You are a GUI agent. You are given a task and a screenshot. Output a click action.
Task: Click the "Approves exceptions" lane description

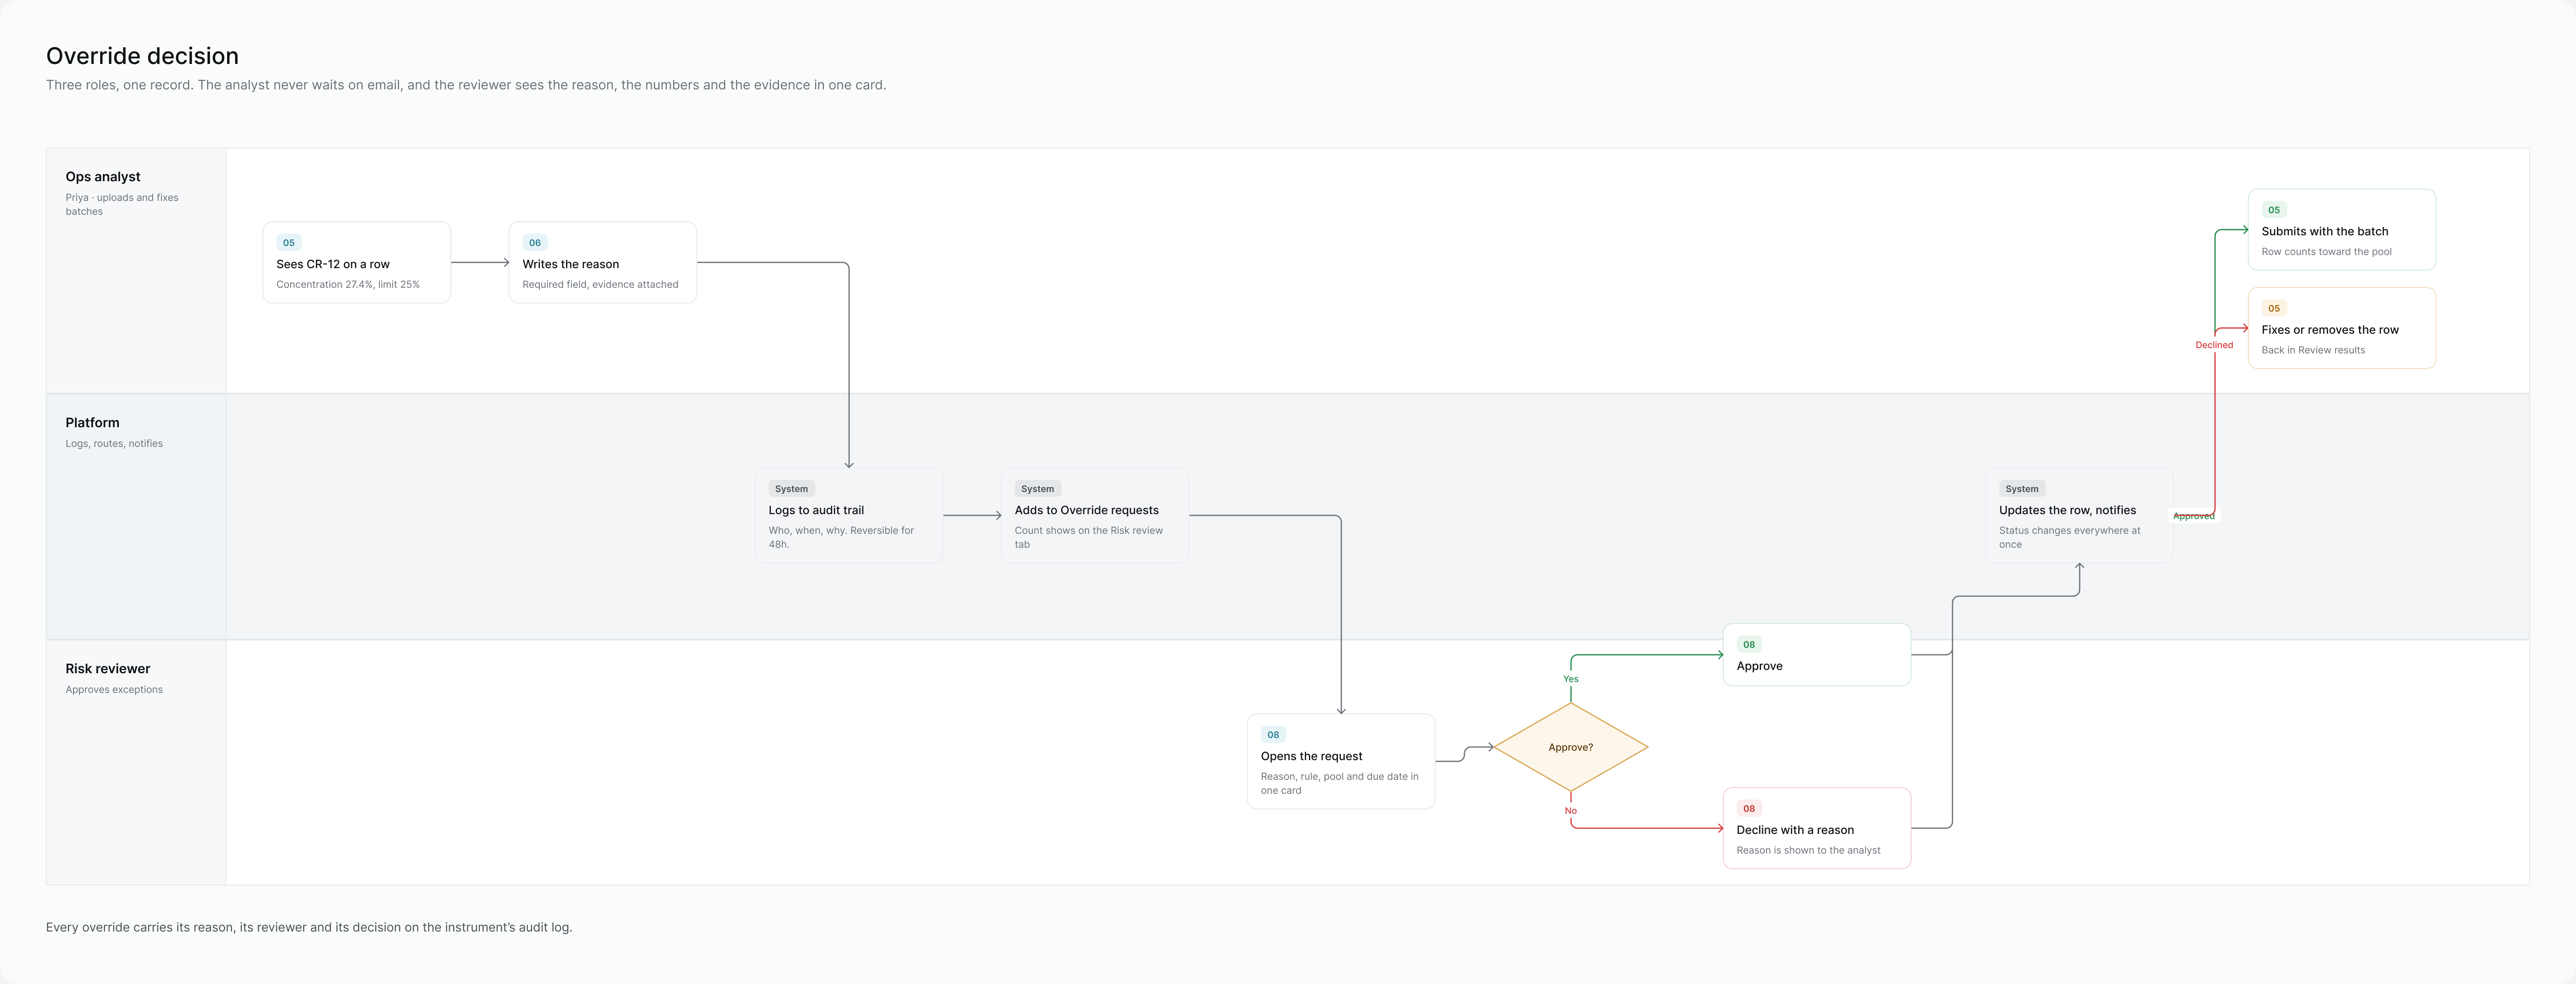click(x=114, y=690)
